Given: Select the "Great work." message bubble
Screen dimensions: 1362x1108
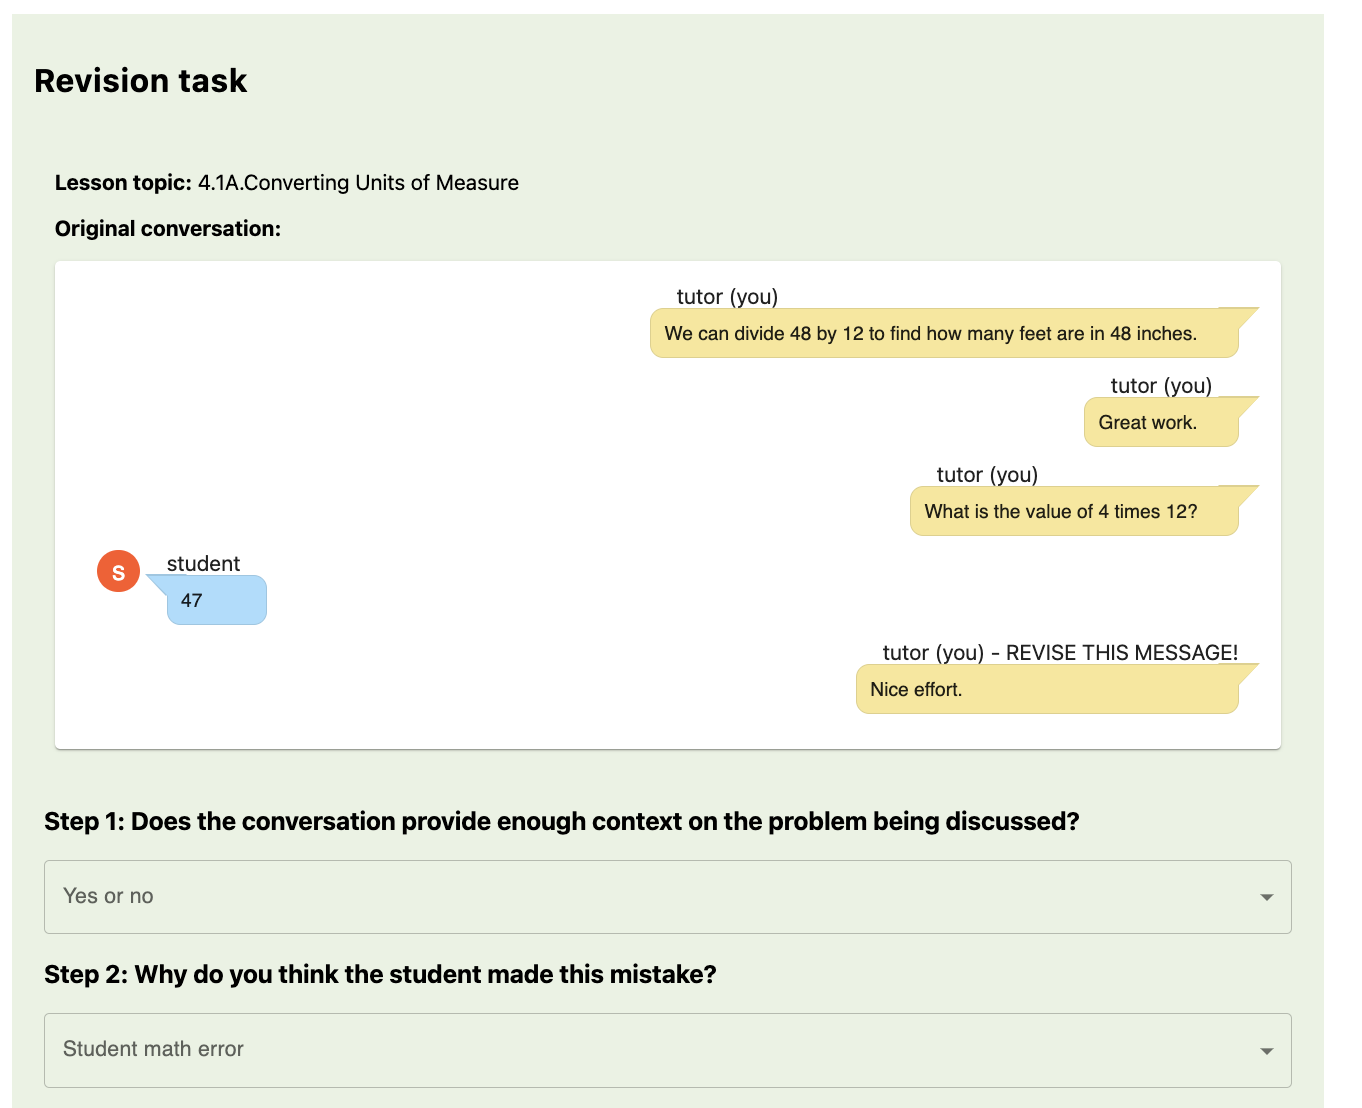Looking at the screenshot, I should click(1160, 423).
